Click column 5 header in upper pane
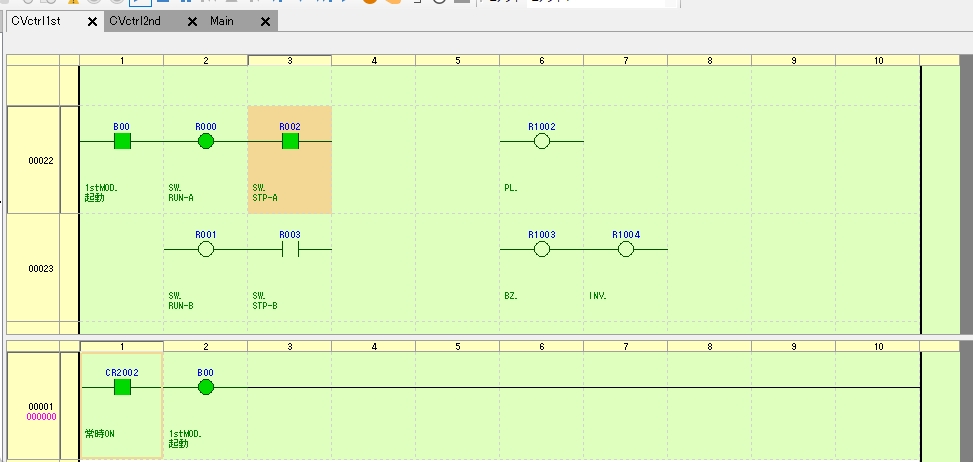The image size is (973, 462). pos(458,61)
